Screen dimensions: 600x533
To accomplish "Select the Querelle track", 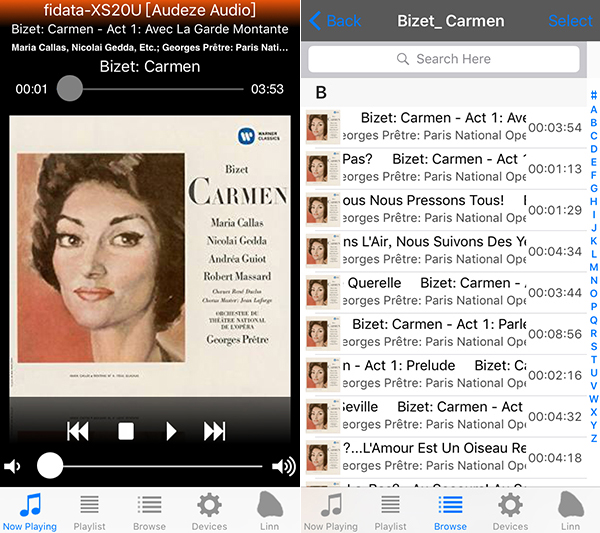I will (x=446, y=292).
